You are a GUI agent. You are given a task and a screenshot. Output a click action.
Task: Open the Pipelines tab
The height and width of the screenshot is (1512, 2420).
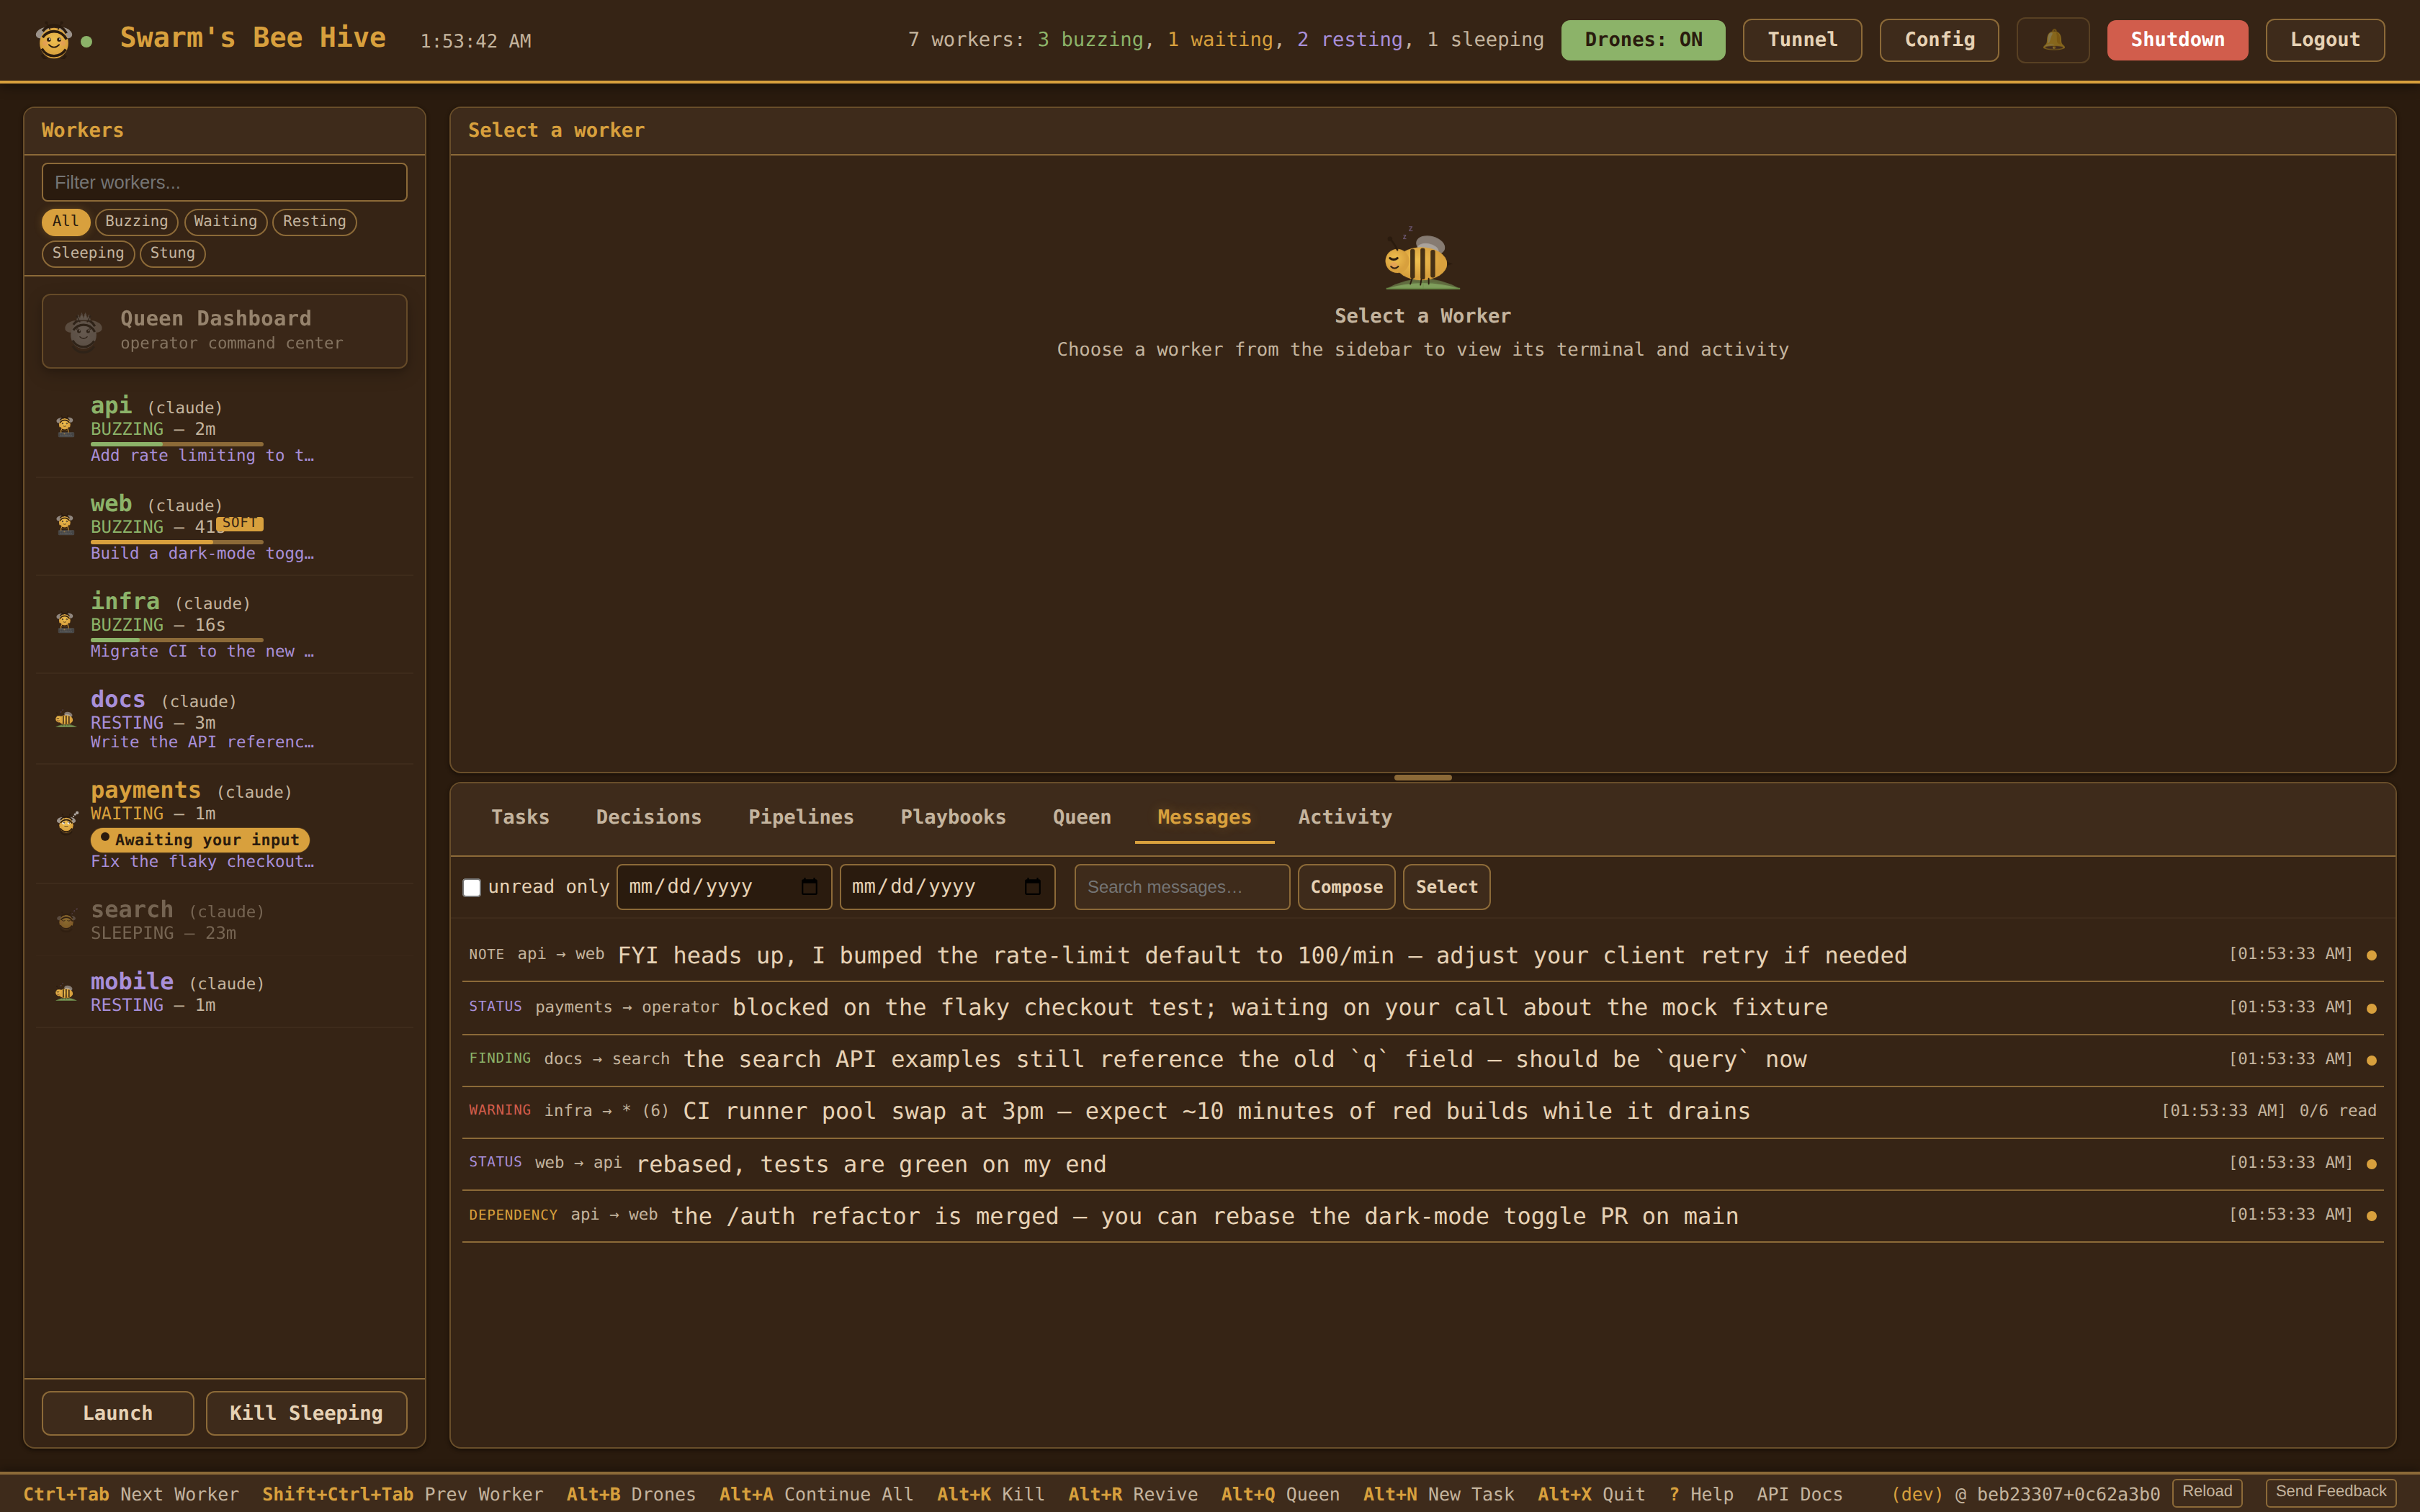(801, 817)
